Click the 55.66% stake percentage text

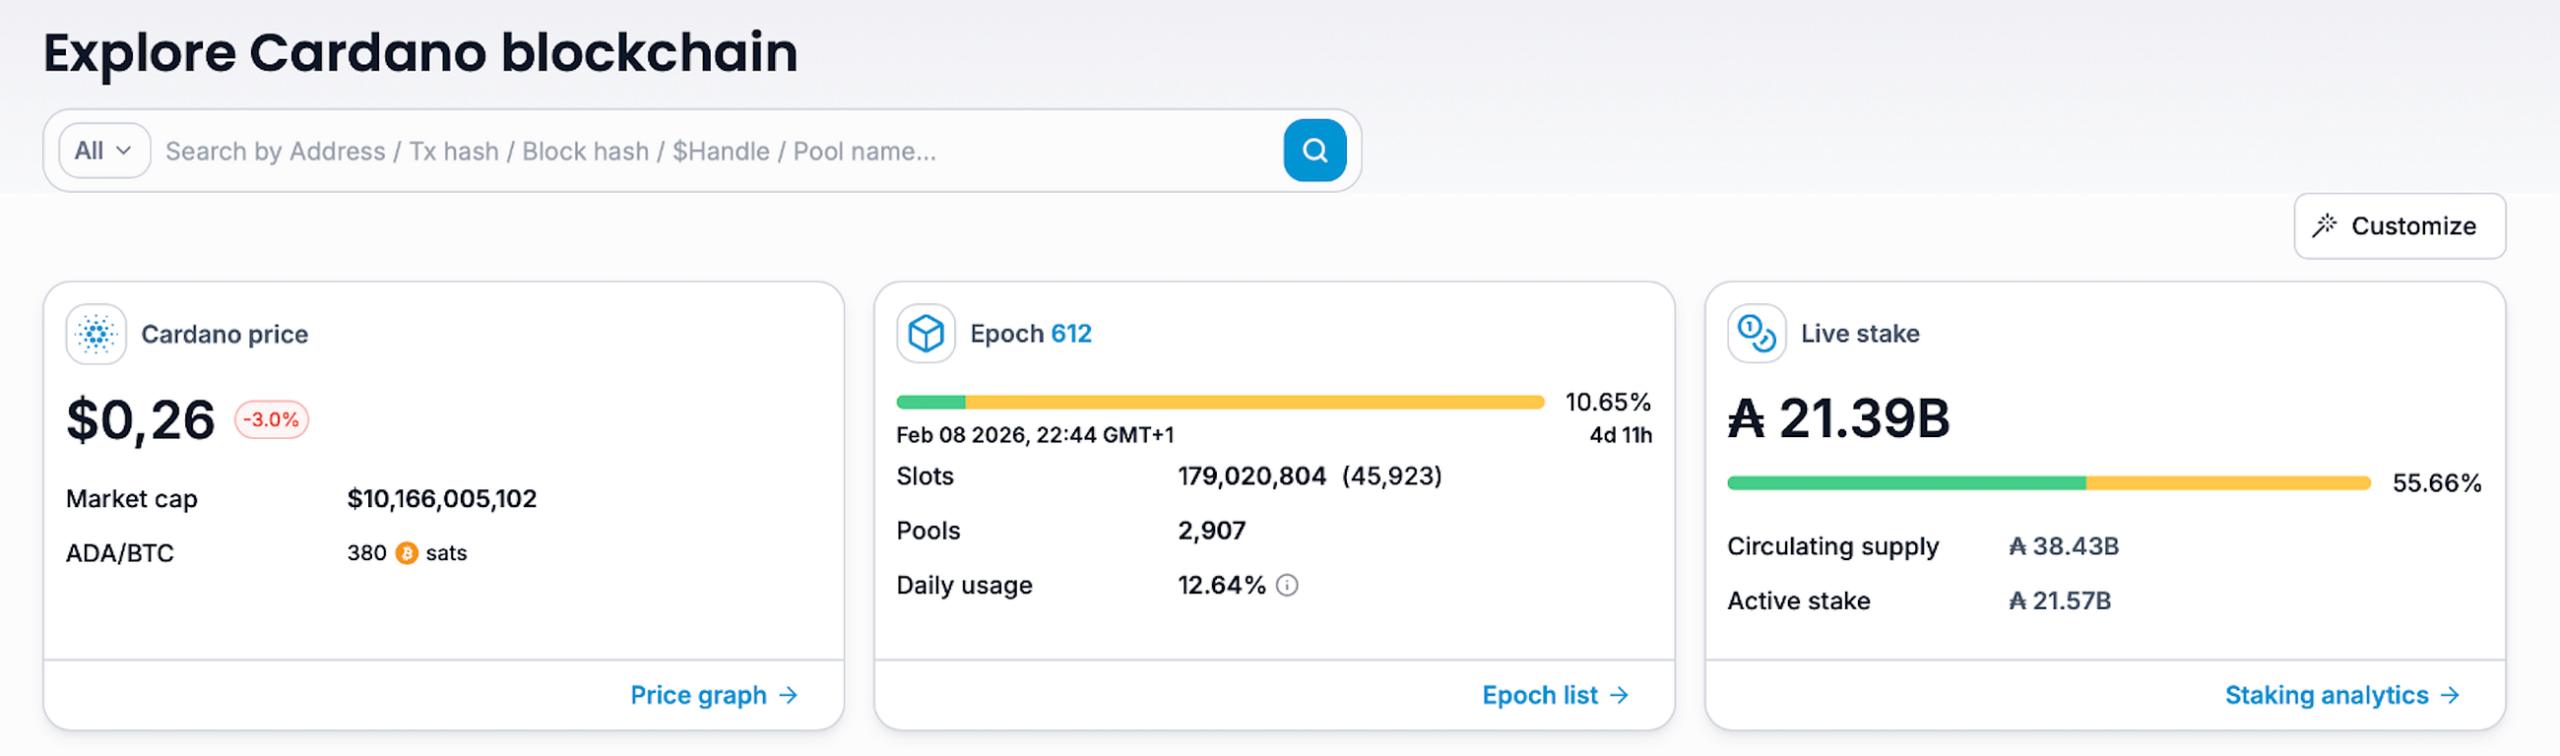click(2437, 483)
